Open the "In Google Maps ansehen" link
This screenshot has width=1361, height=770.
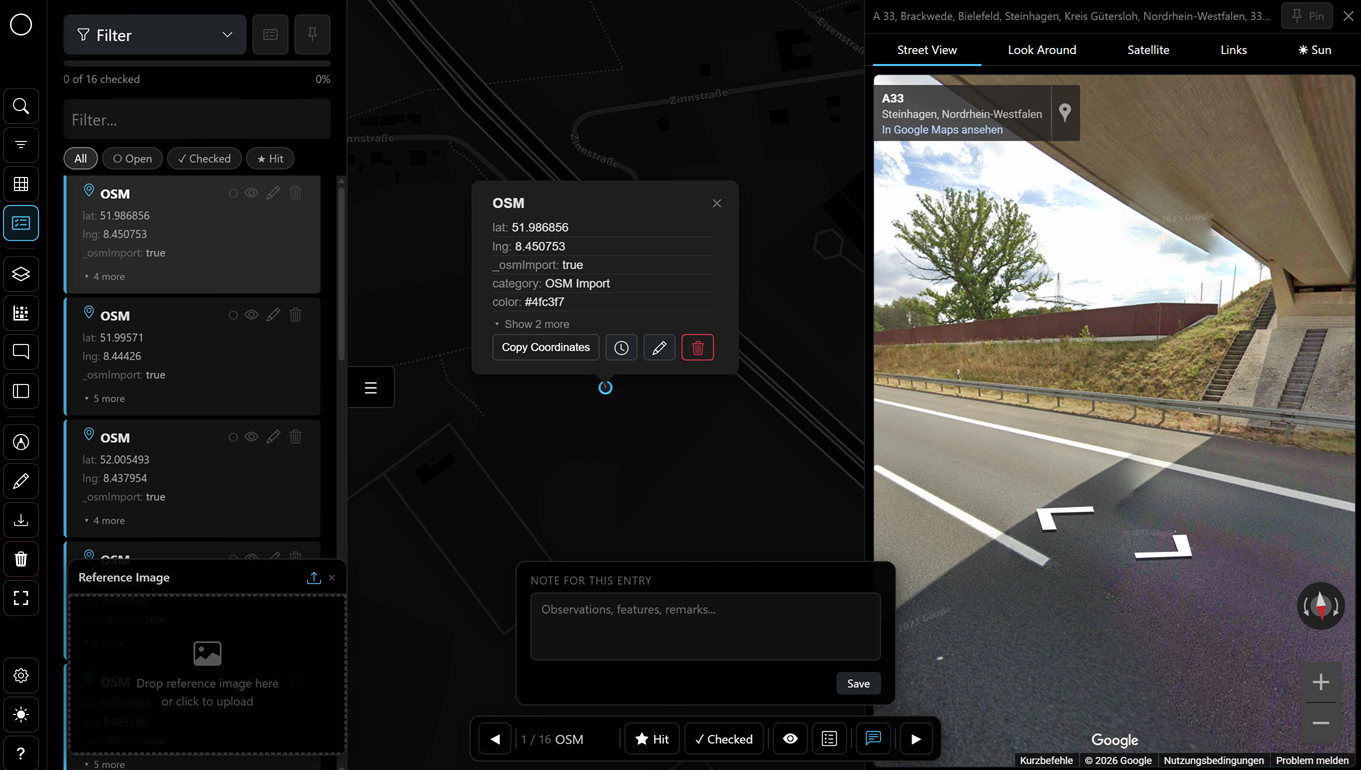coord(942,130)
